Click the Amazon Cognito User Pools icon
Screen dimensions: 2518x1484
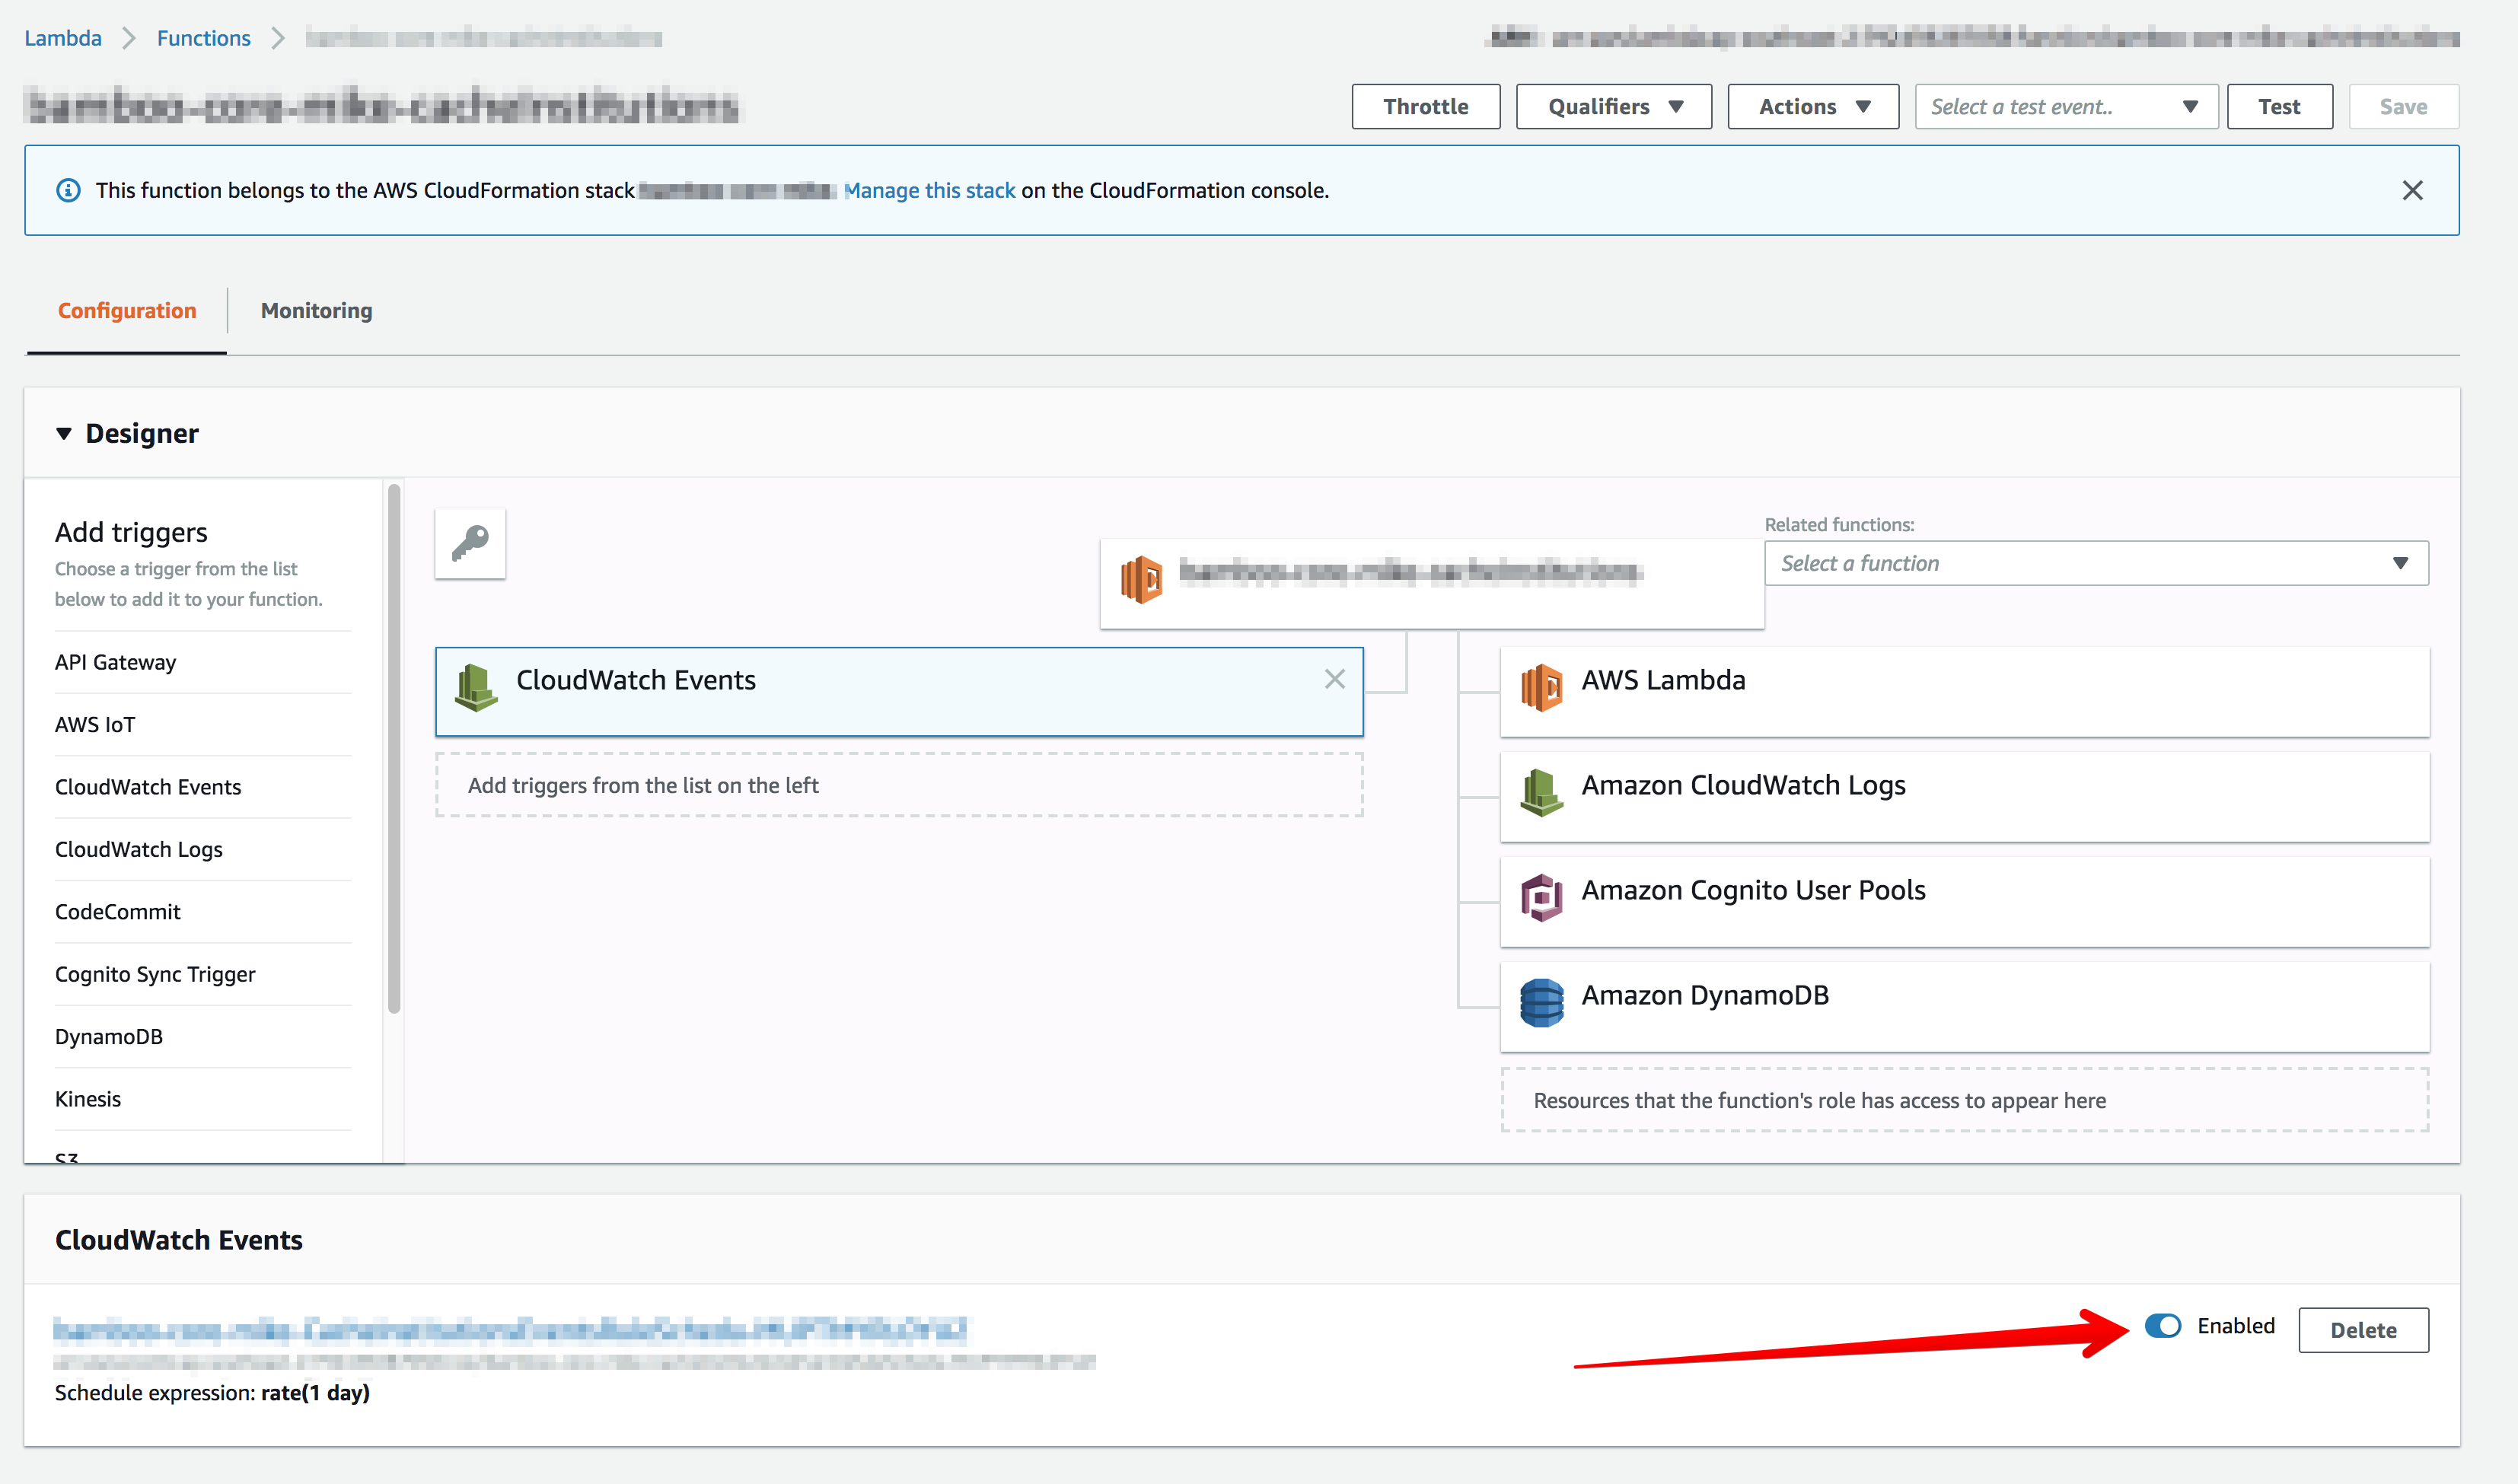(x=1541, y=898)
